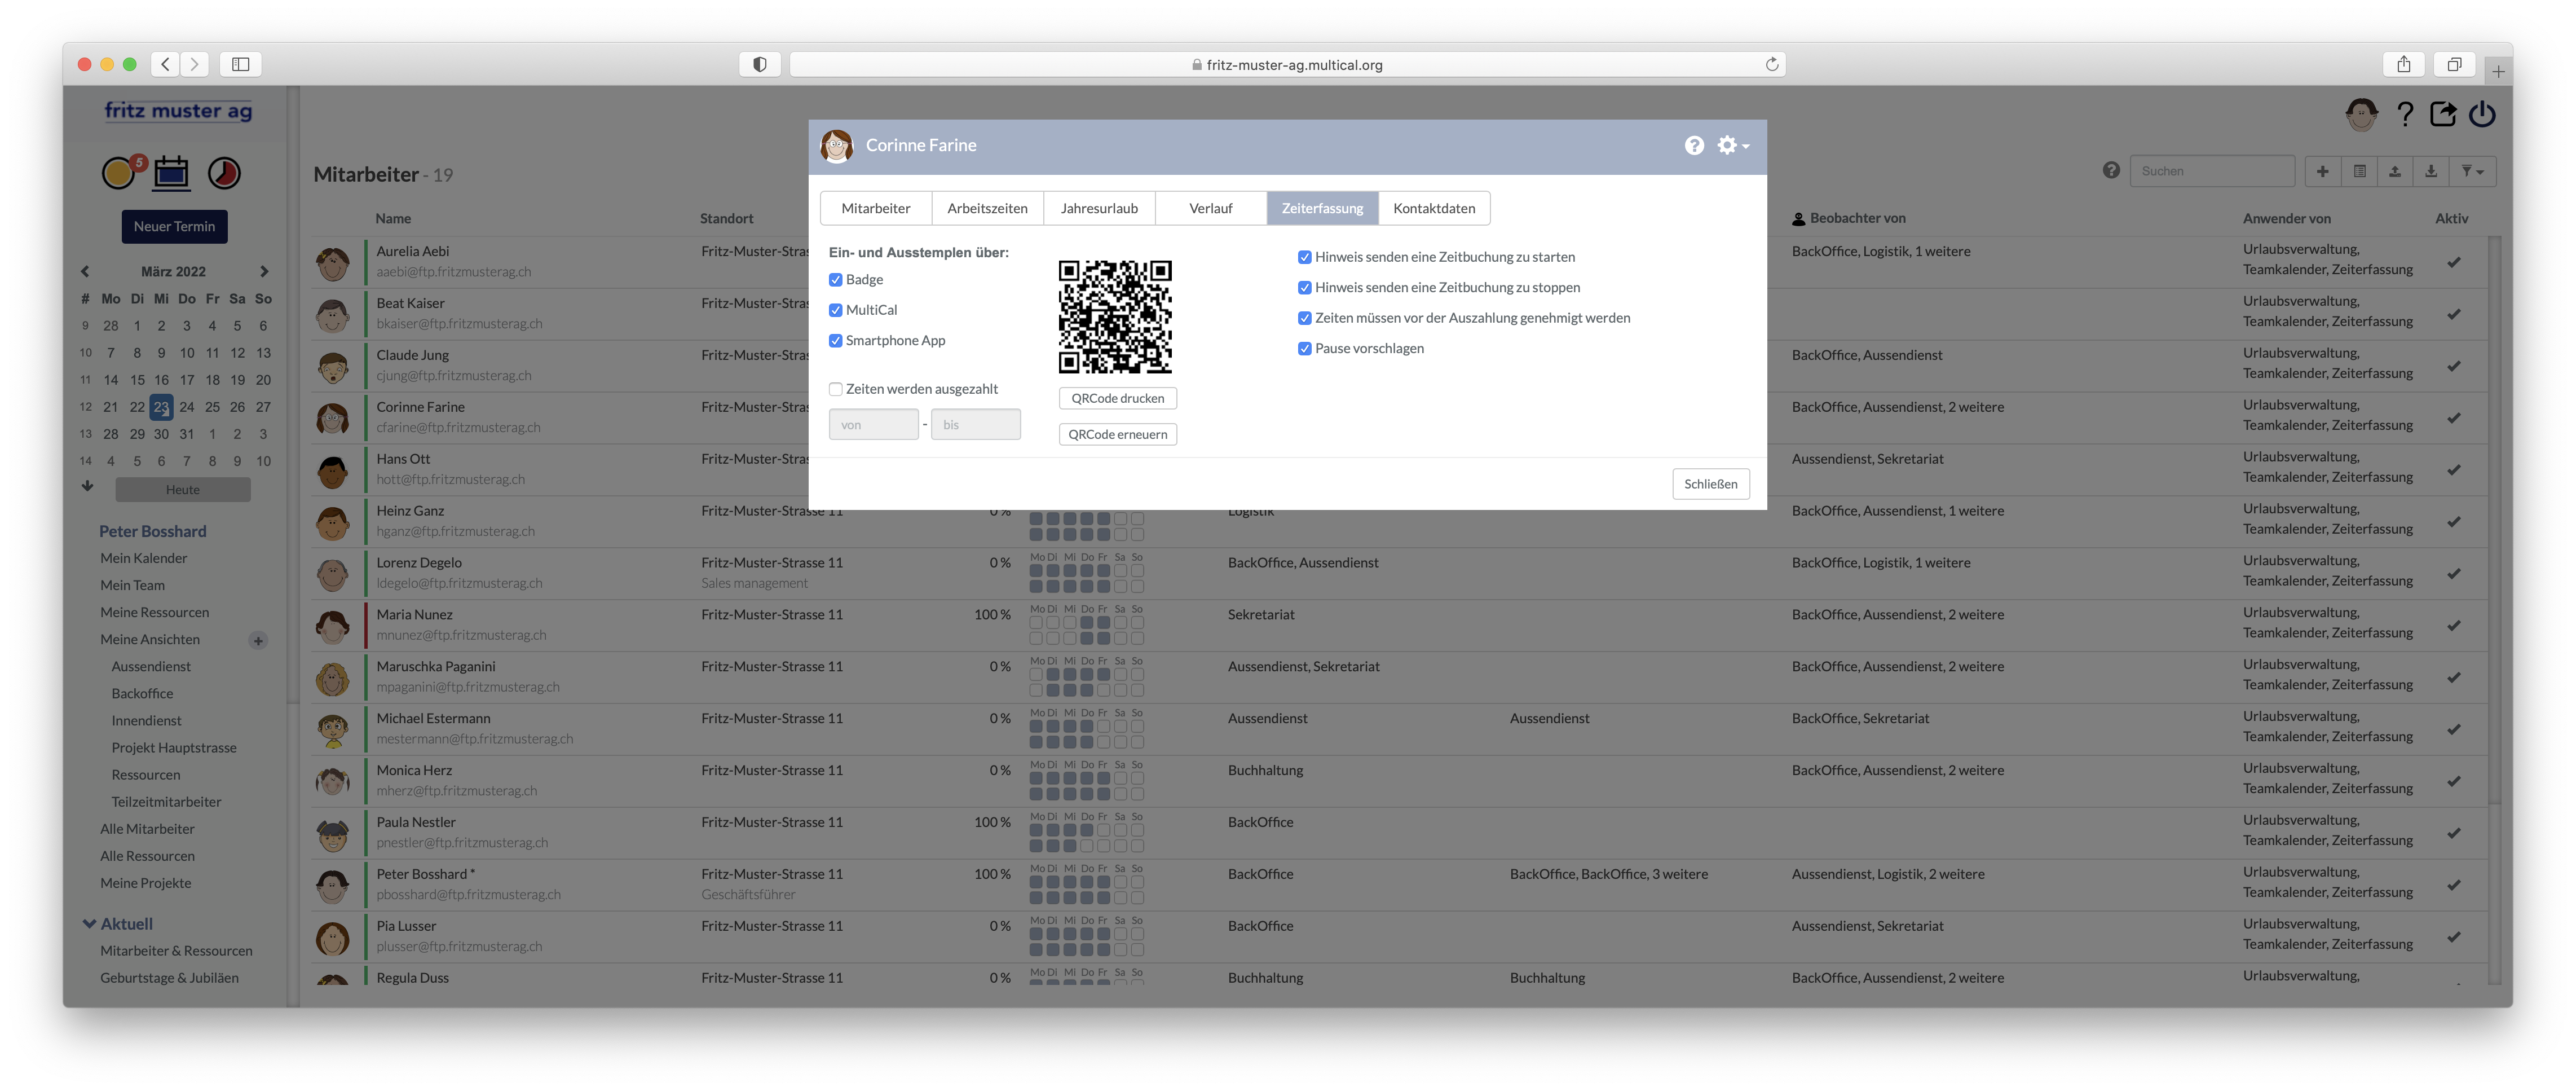
Task: Open the Jahresurlaub tab
Action: point(1099,208)
